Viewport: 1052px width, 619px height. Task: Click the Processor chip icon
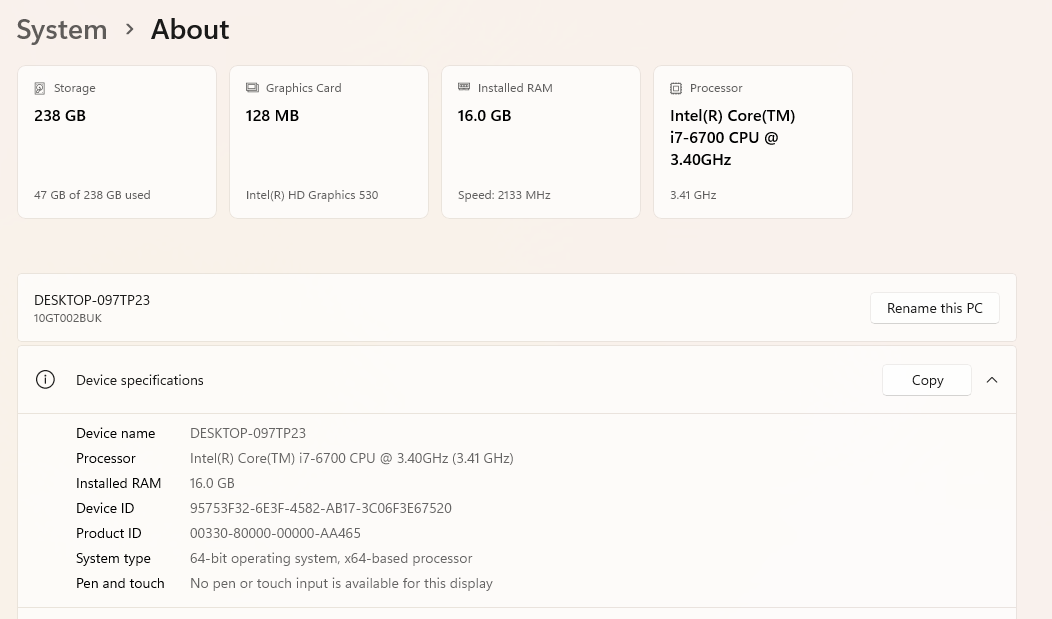[x=676, y=88]
